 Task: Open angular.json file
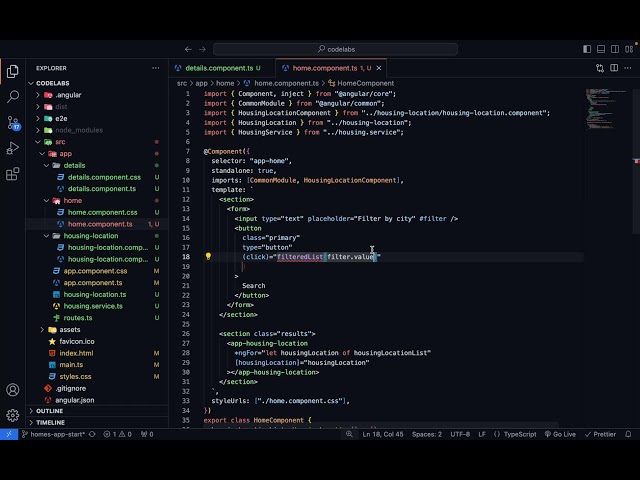[x=98, y=400]
